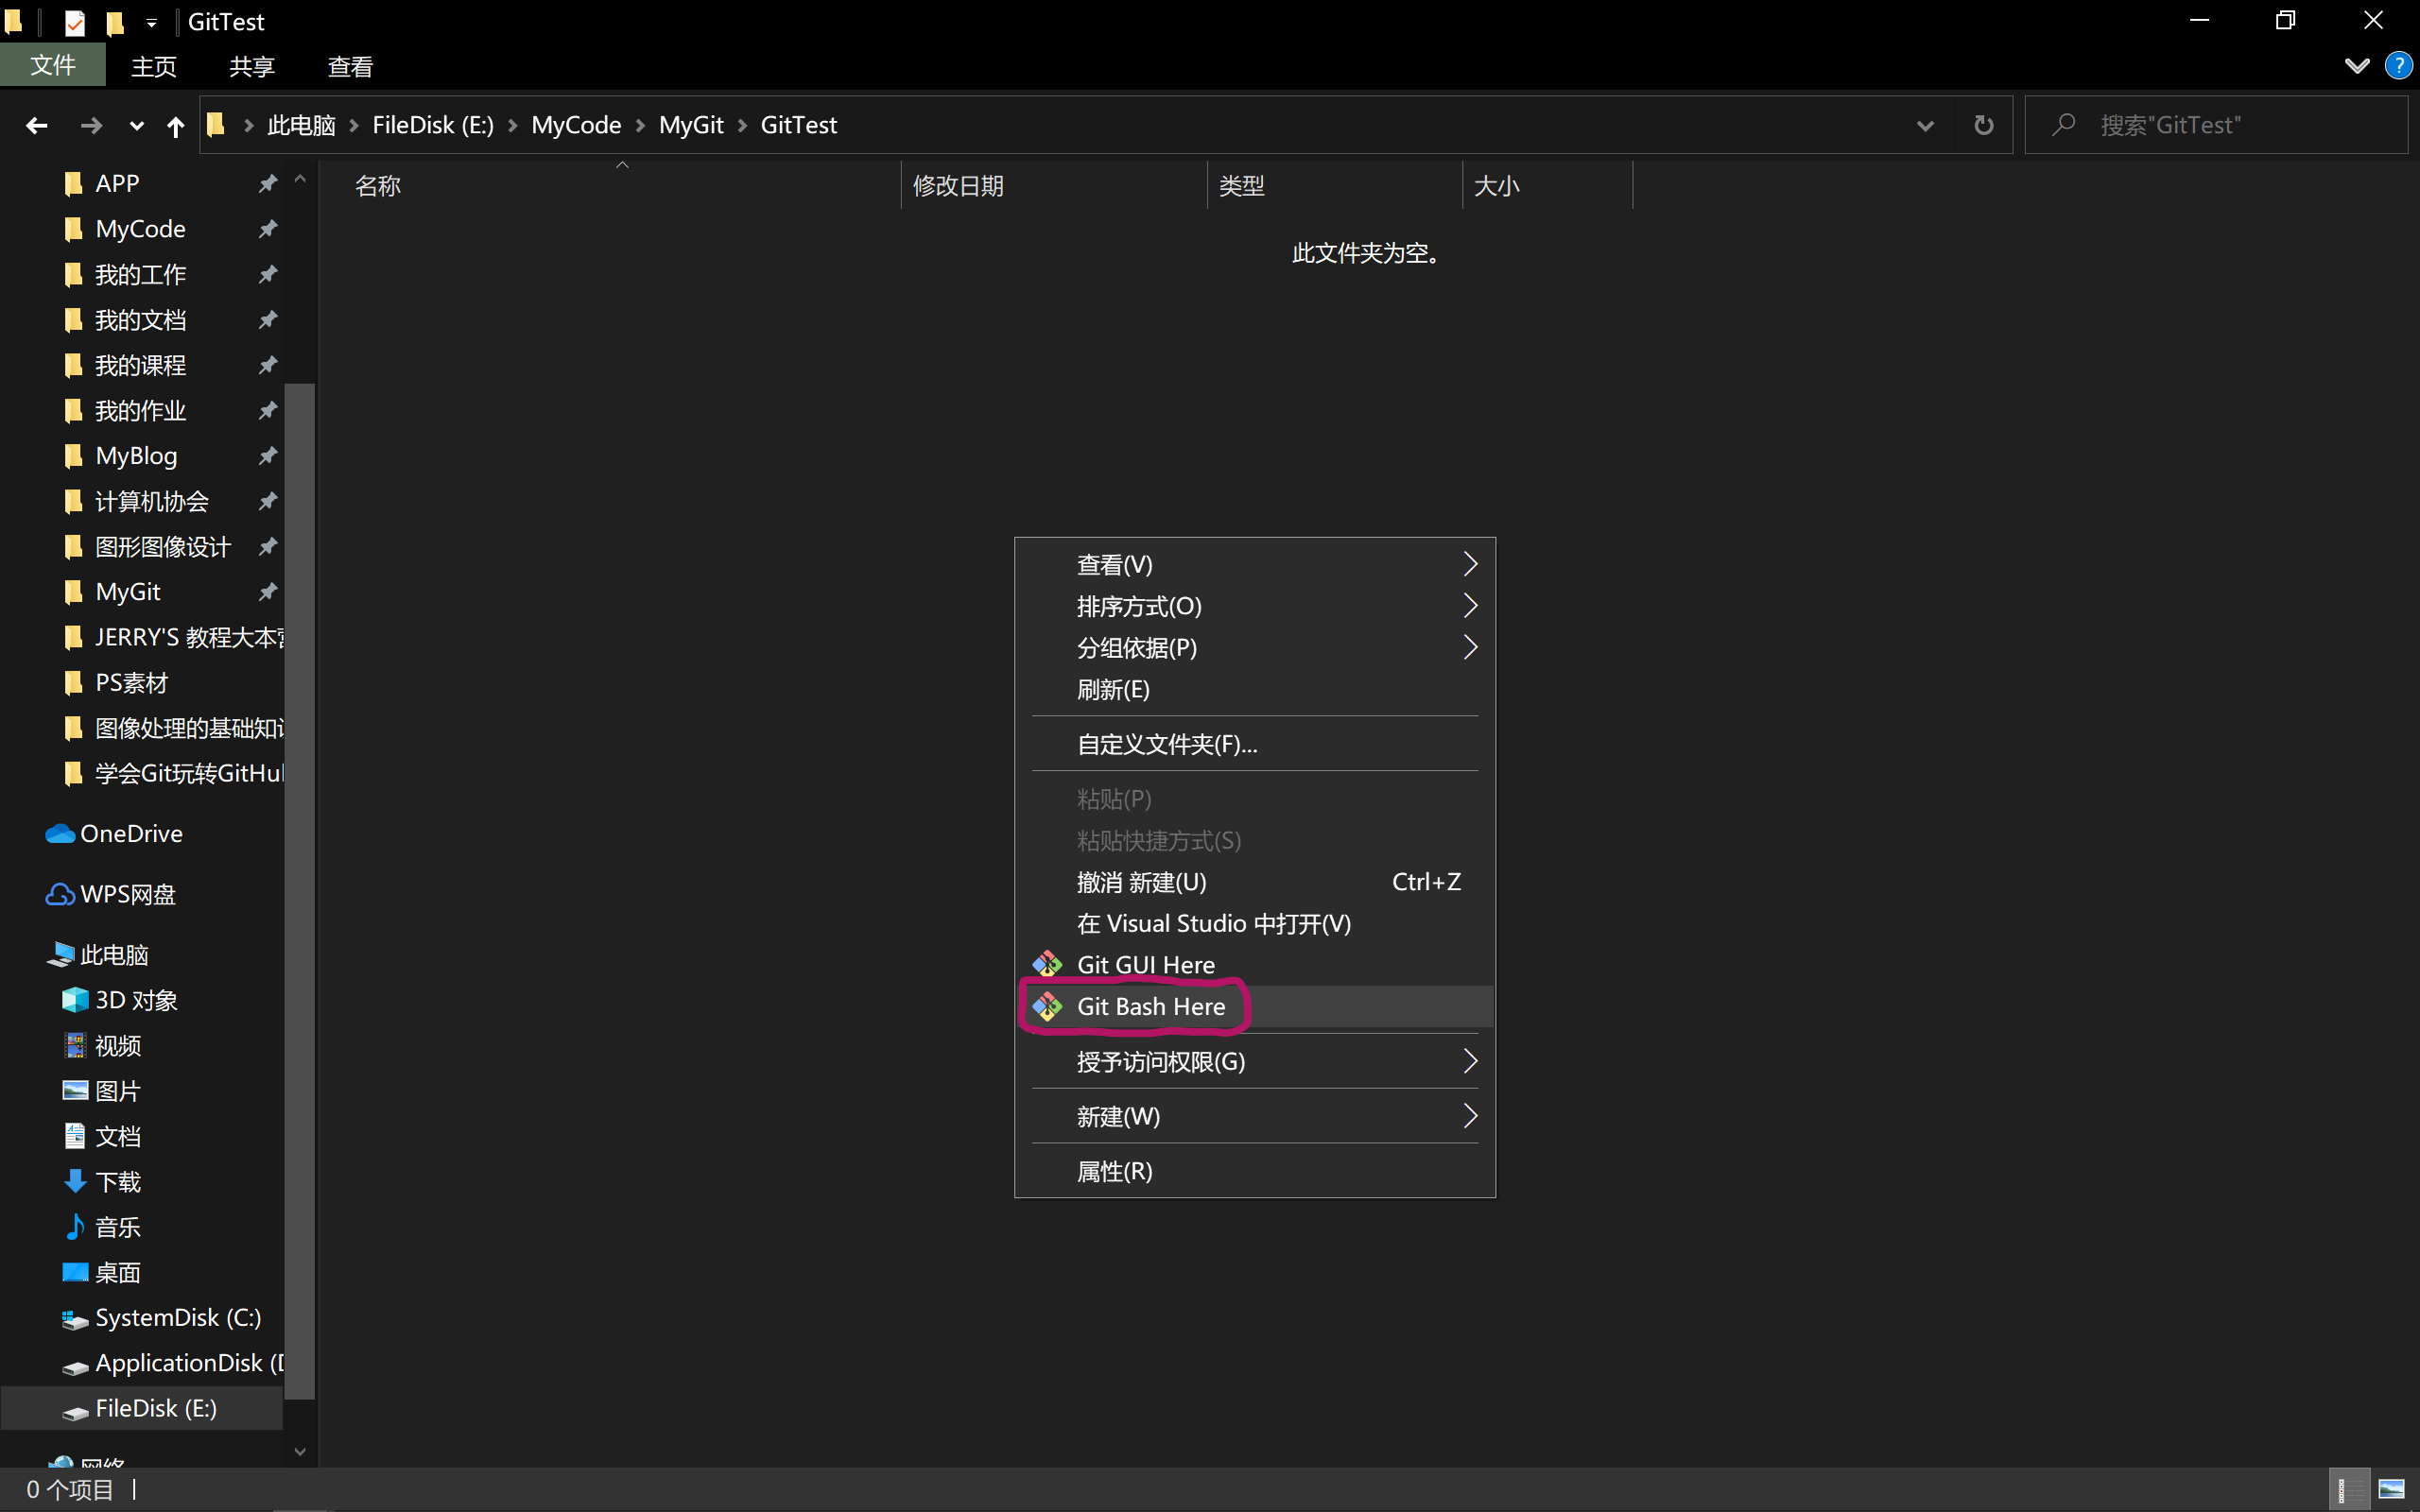Viewport: 2420px width, 1512px height.
Task: Unpin MyGit via its pin icon
Action: 267,592
